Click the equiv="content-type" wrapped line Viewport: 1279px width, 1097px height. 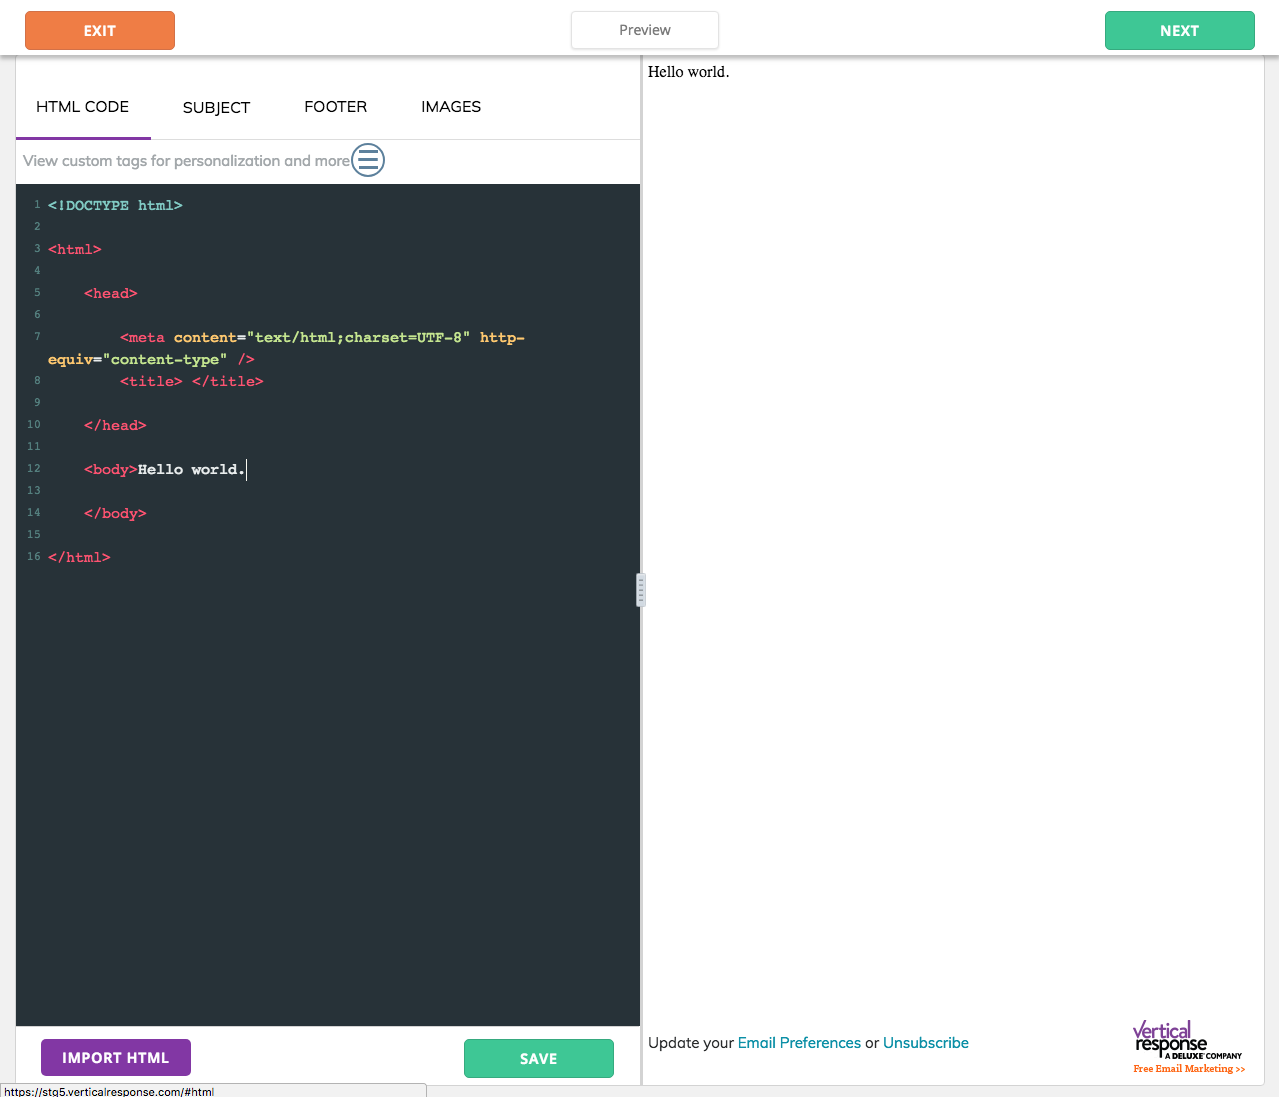click(x=151, y=359)
